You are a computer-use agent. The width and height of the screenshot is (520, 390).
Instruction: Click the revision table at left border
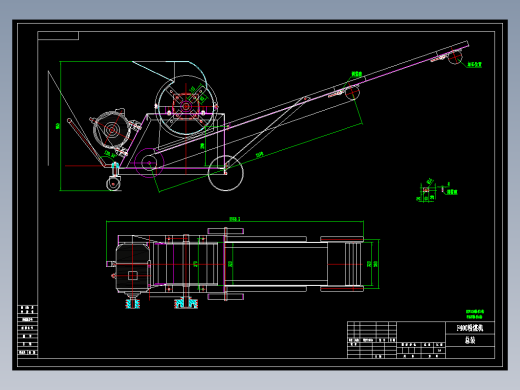(x=27, y=331)
